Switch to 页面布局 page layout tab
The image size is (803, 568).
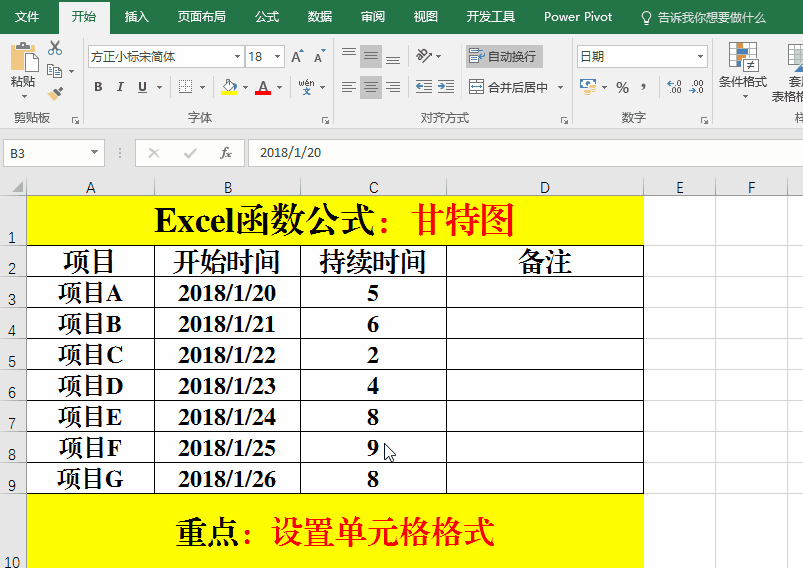coord(201,17)
